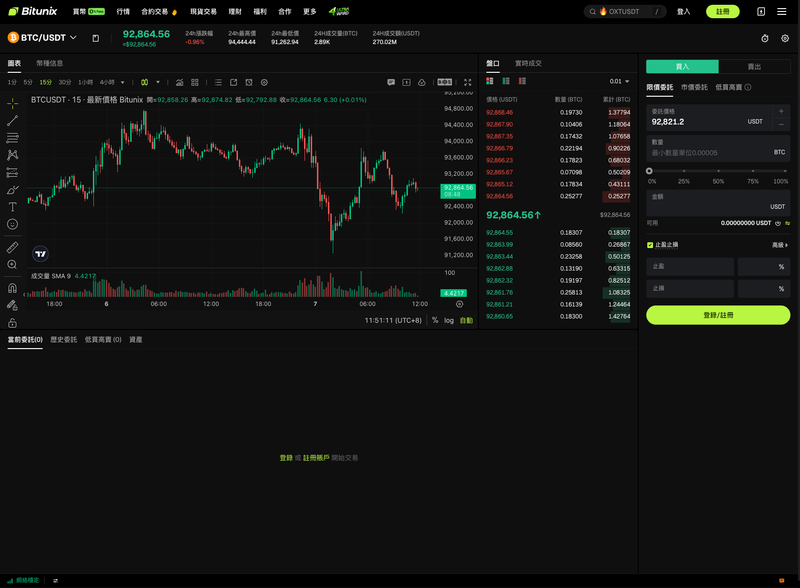Select the text annotation tool
The width and height of the screenshot is (800, 588).
point(13,207)
